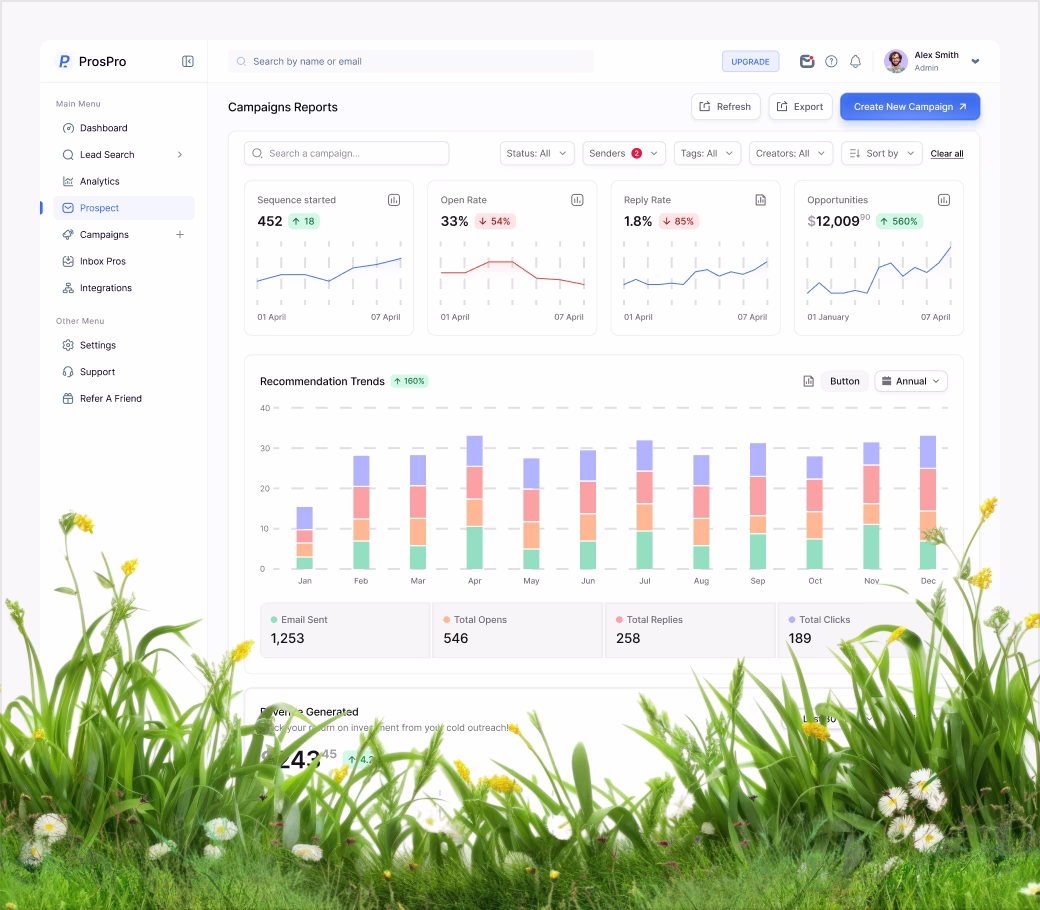The height and width of the screenshot is (910, 1040).
Task: Select the Prospect menu item
Action: (x=123, y=208)
